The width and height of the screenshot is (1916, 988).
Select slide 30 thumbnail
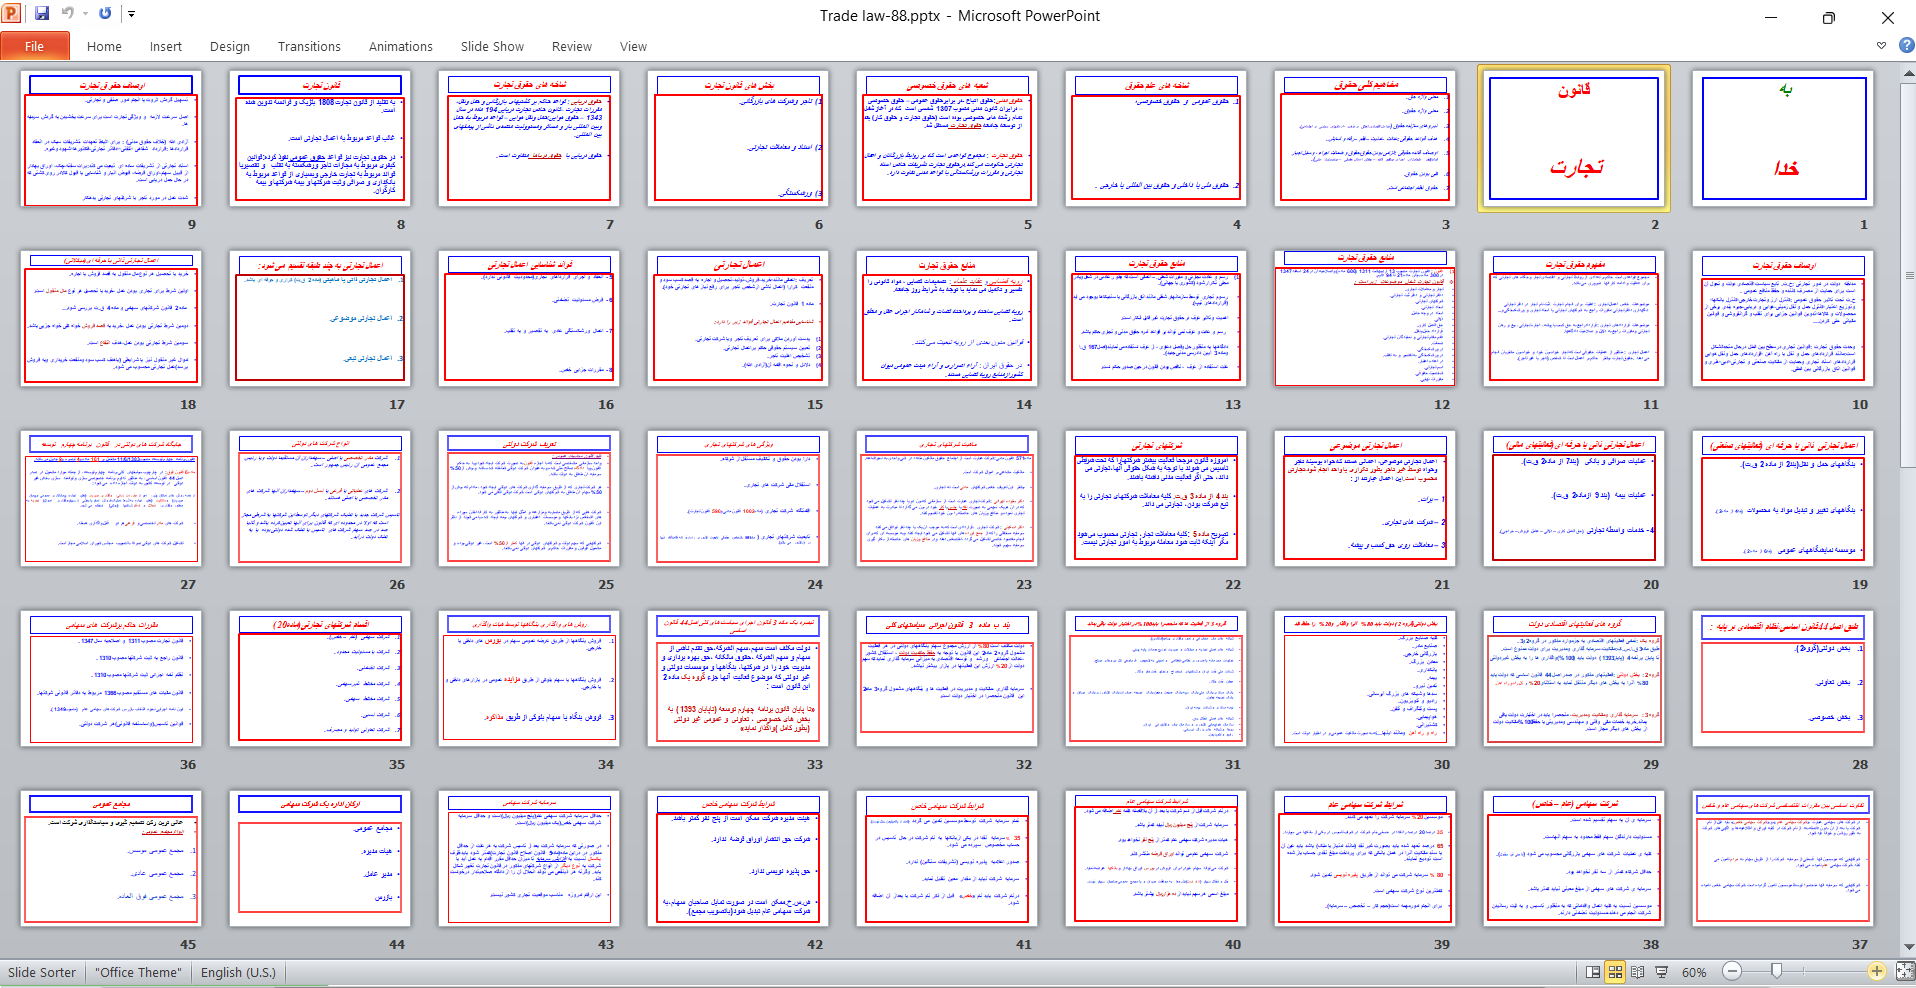1365,679
